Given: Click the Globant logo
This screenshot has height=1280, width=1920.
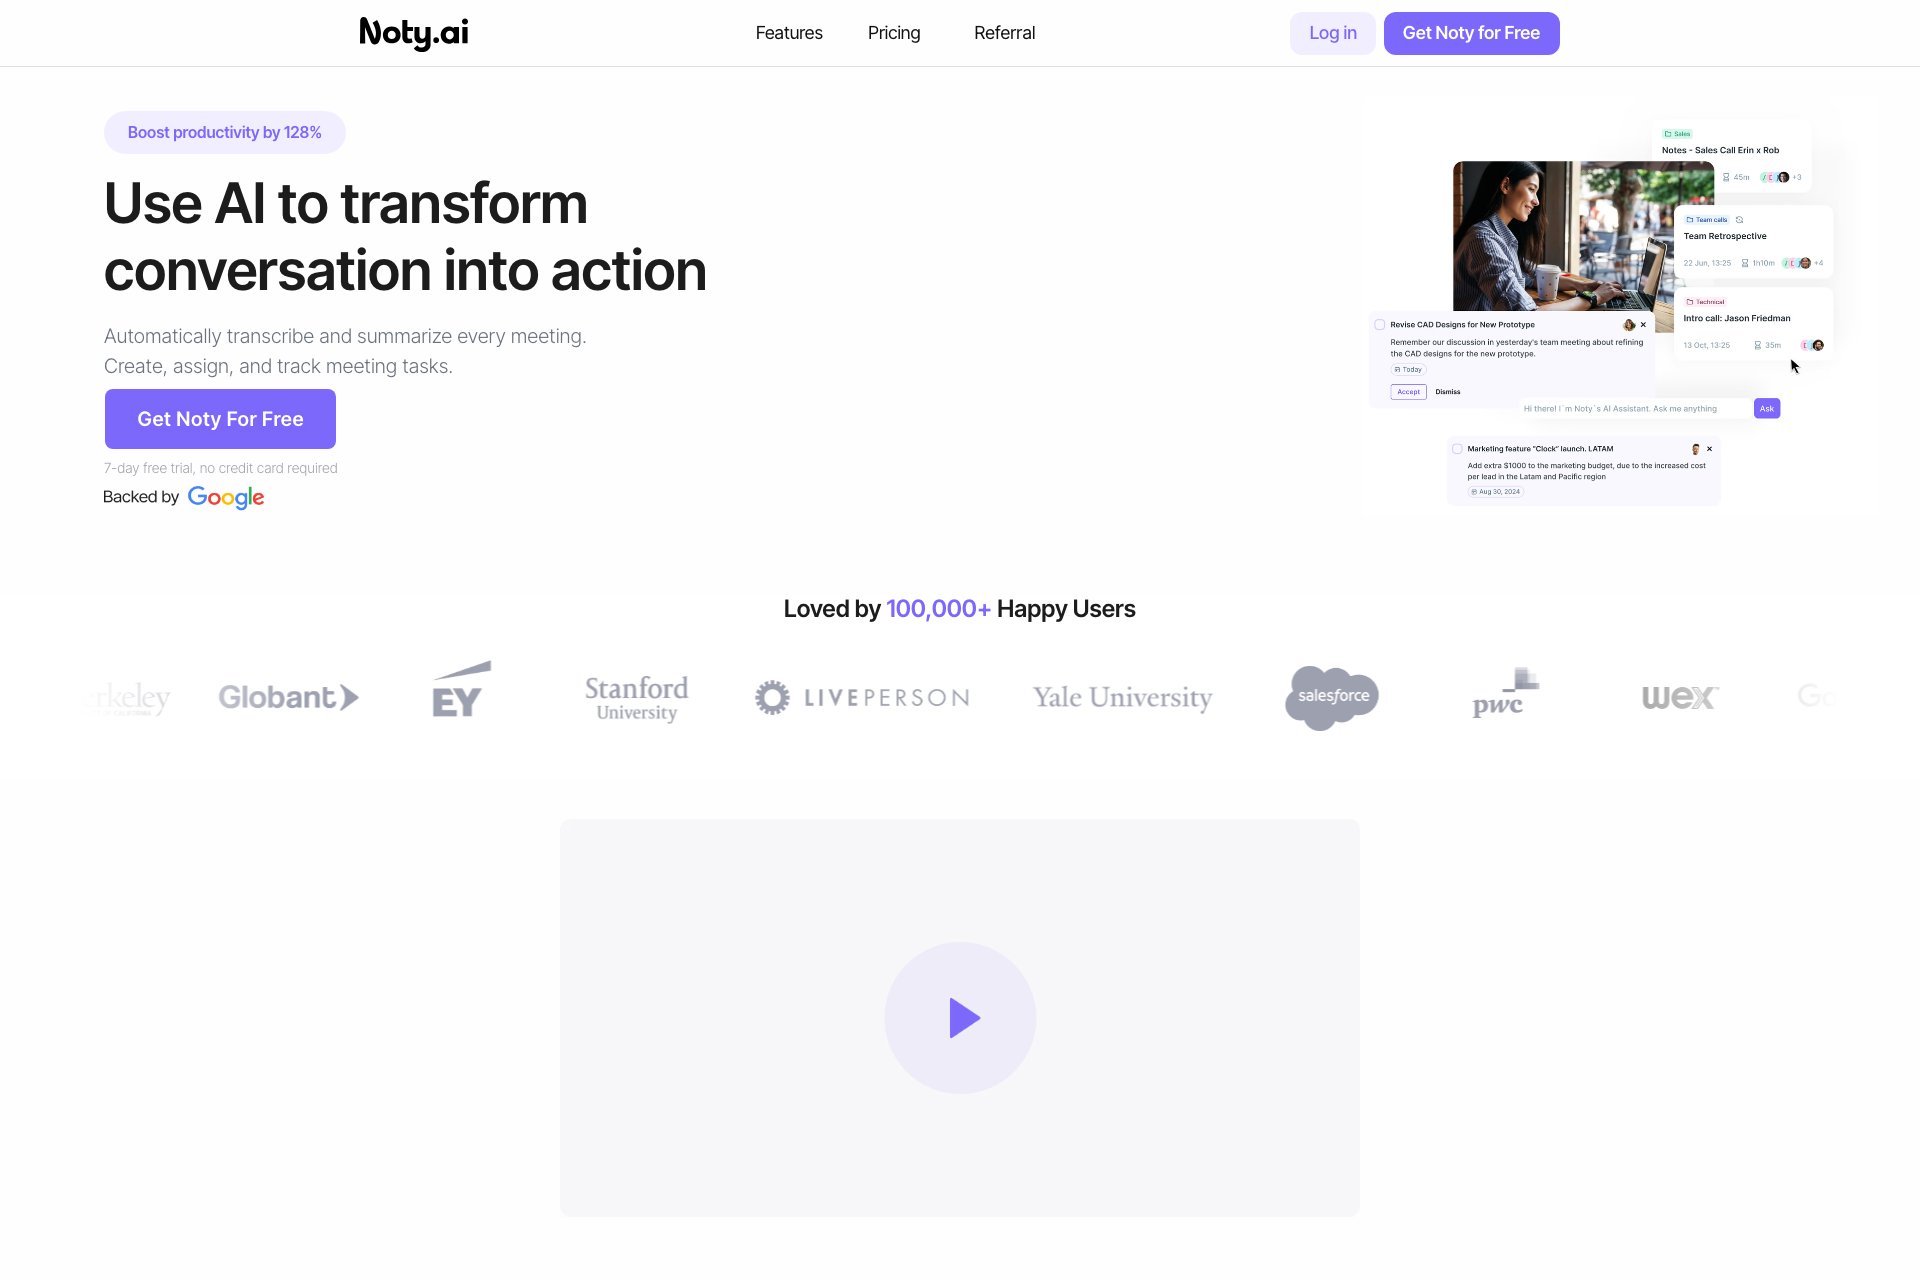Looking at the screenshot, I should coord(288,697).
